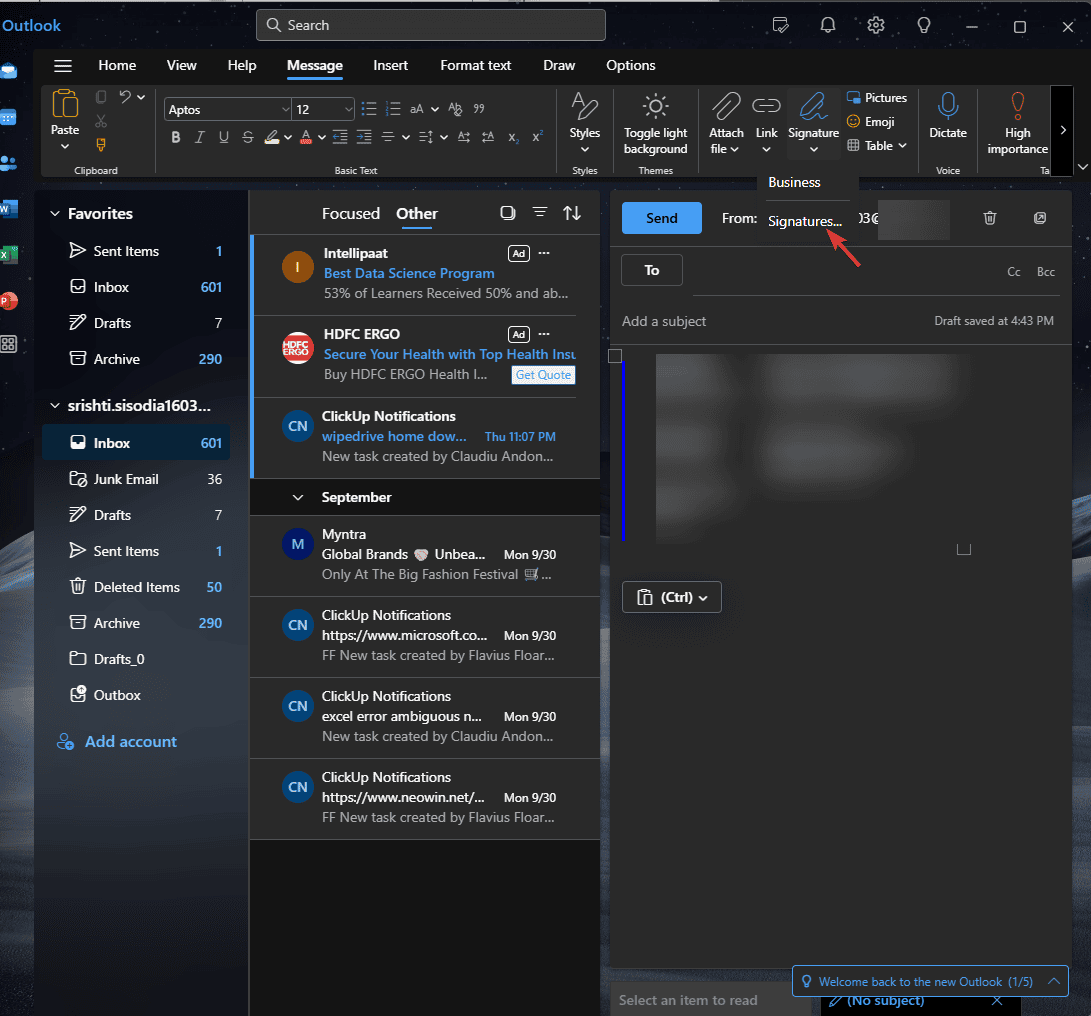Image resolution: width=1091 pixels, height=1016 pixels.
Task: Mark message as High importance
Action: [1017, 123]
